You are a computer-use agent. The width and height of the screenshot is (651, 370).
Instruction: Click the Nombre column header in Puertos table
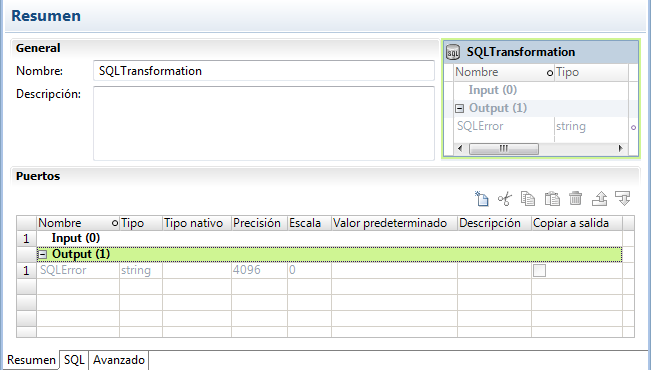click(78, 223)
